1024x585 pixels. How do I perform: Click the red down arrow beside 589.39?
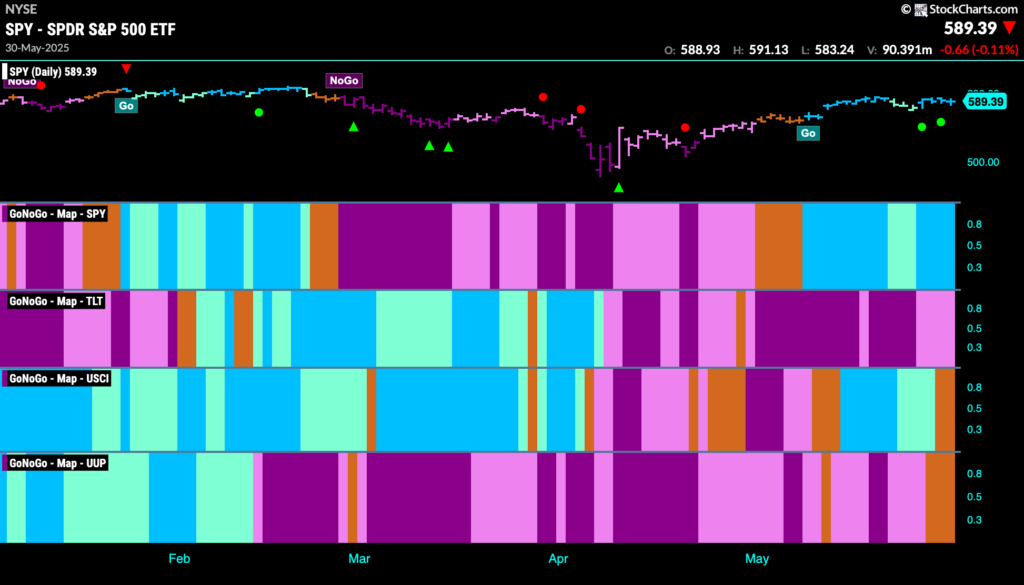(1010, 28)
